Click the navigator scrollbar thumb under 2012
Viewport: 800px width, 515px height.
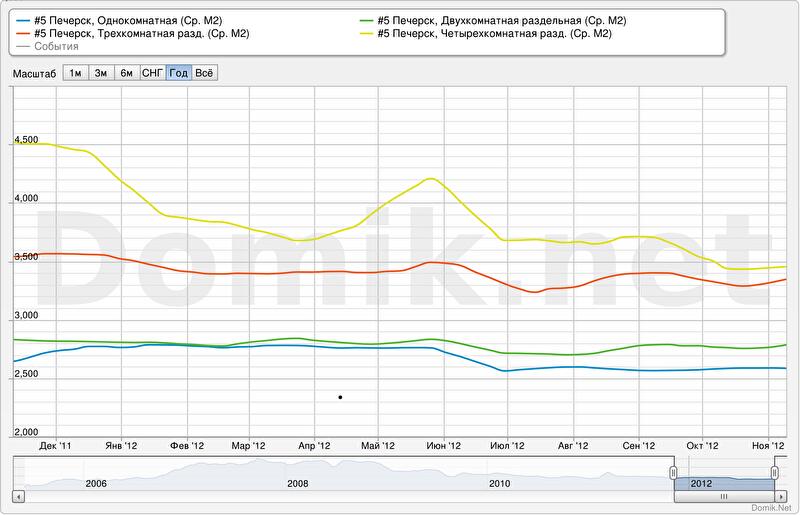pos(724,496)
